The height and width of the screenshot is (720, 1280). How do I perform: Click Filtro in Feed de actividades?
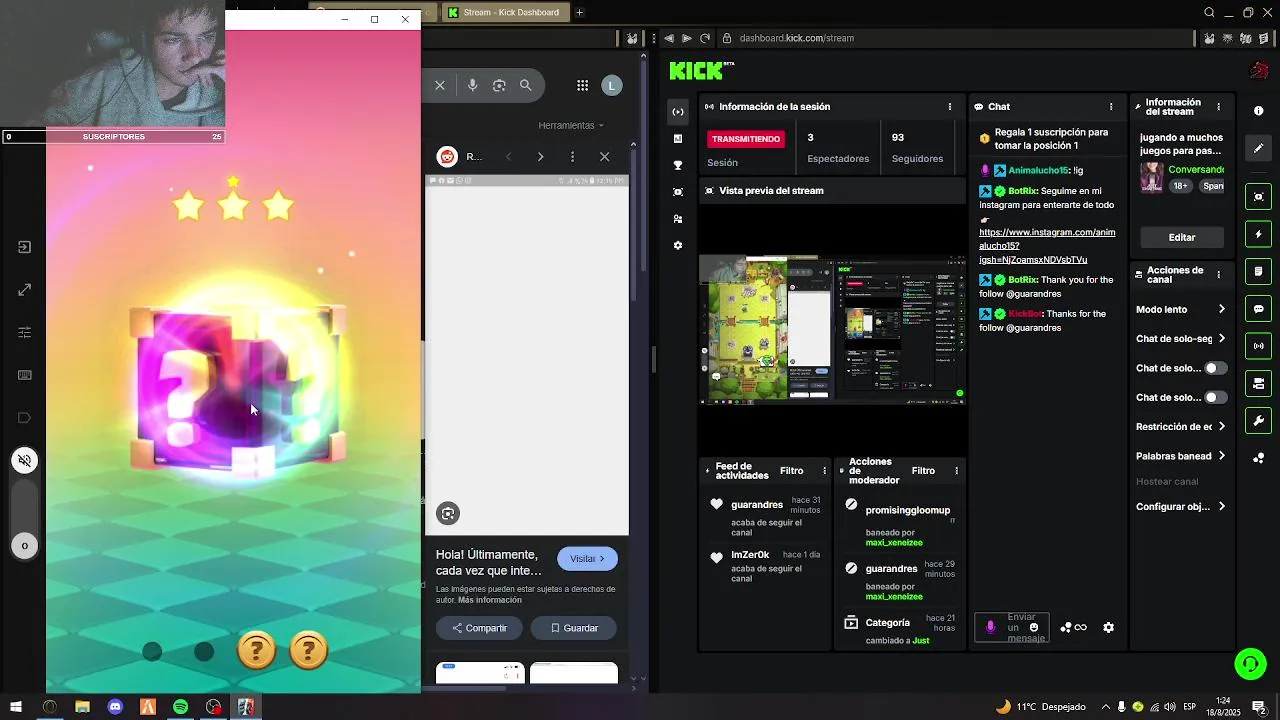[x=791, y=471]
